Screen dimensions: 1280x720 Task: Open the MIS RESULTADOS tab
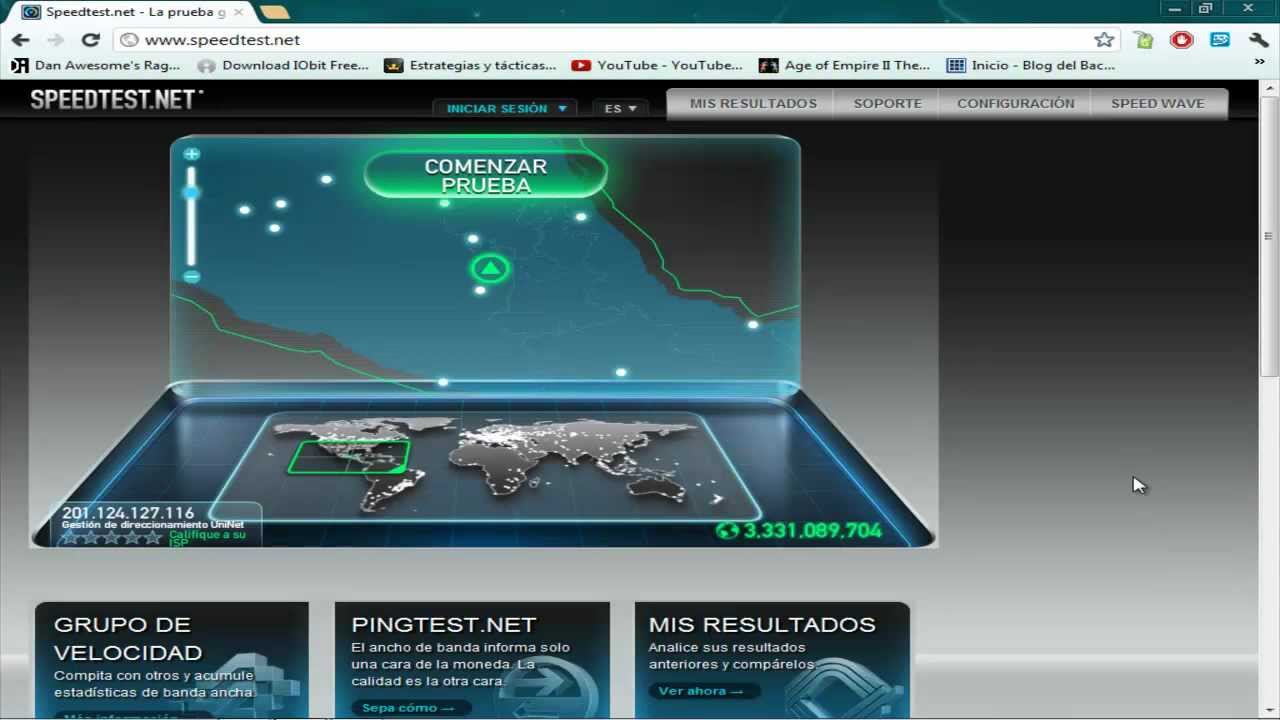pyautogui.click(x=753, y=103)
